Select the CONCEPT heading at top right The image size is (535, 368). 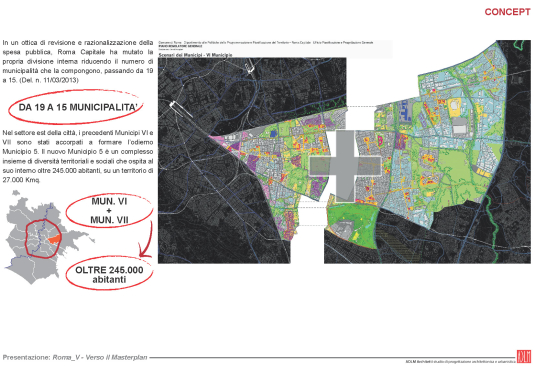point(507,12)
